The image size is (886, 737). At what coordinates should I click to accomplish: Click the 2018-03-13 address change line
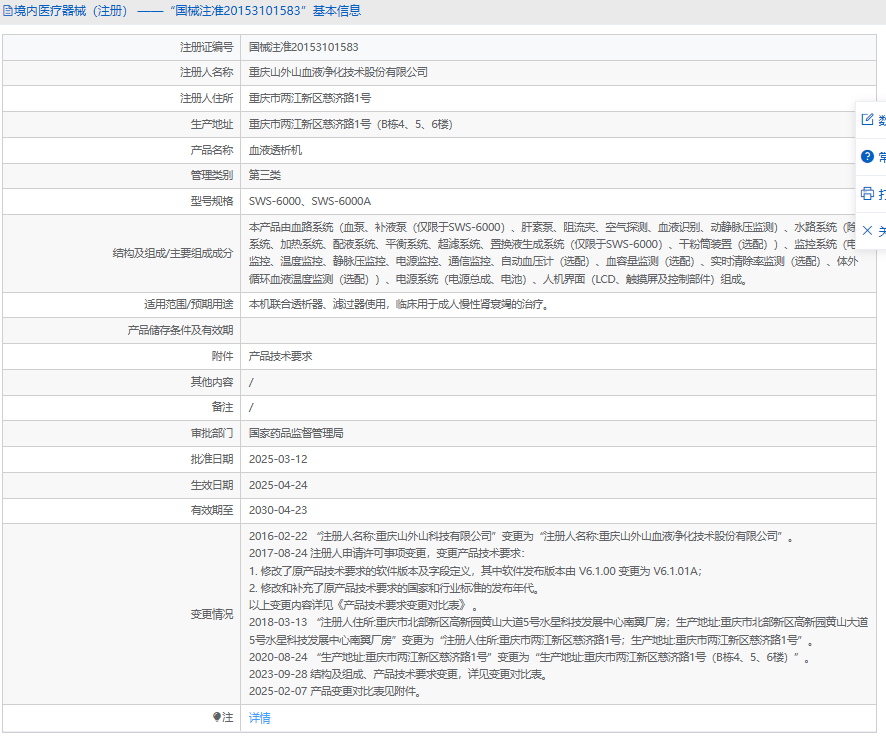coord(558,631)
